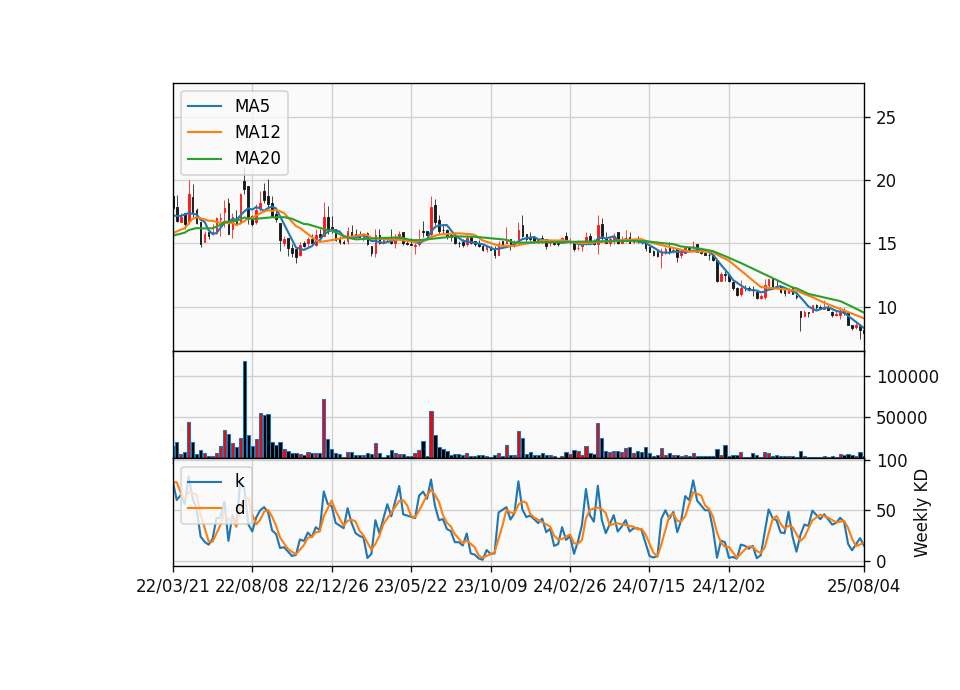Click the 23/10/09 date axis label
This screenshot has width=960, height=690.
coord(490,586)
